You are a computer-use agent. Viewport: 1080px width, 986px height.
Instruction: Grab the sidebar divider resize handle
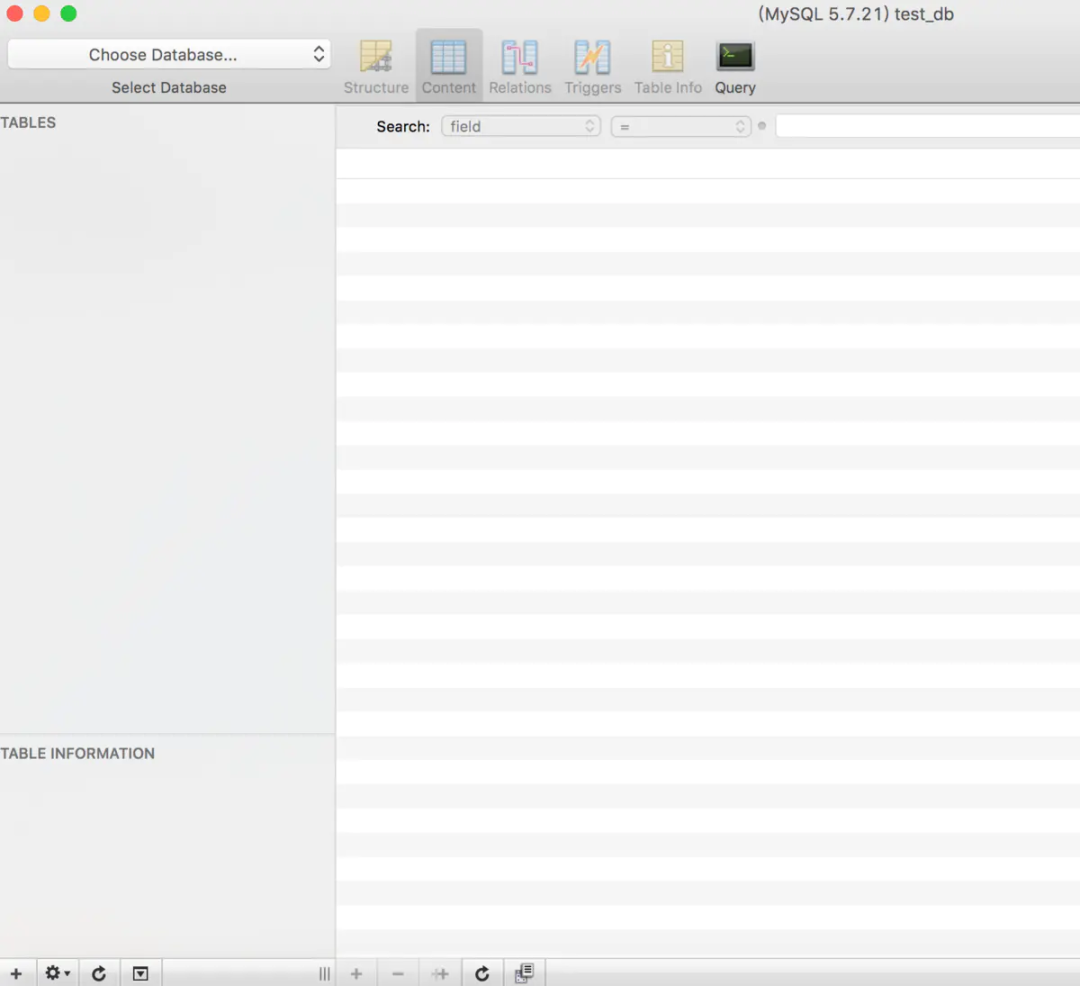(x=324, y=974)
